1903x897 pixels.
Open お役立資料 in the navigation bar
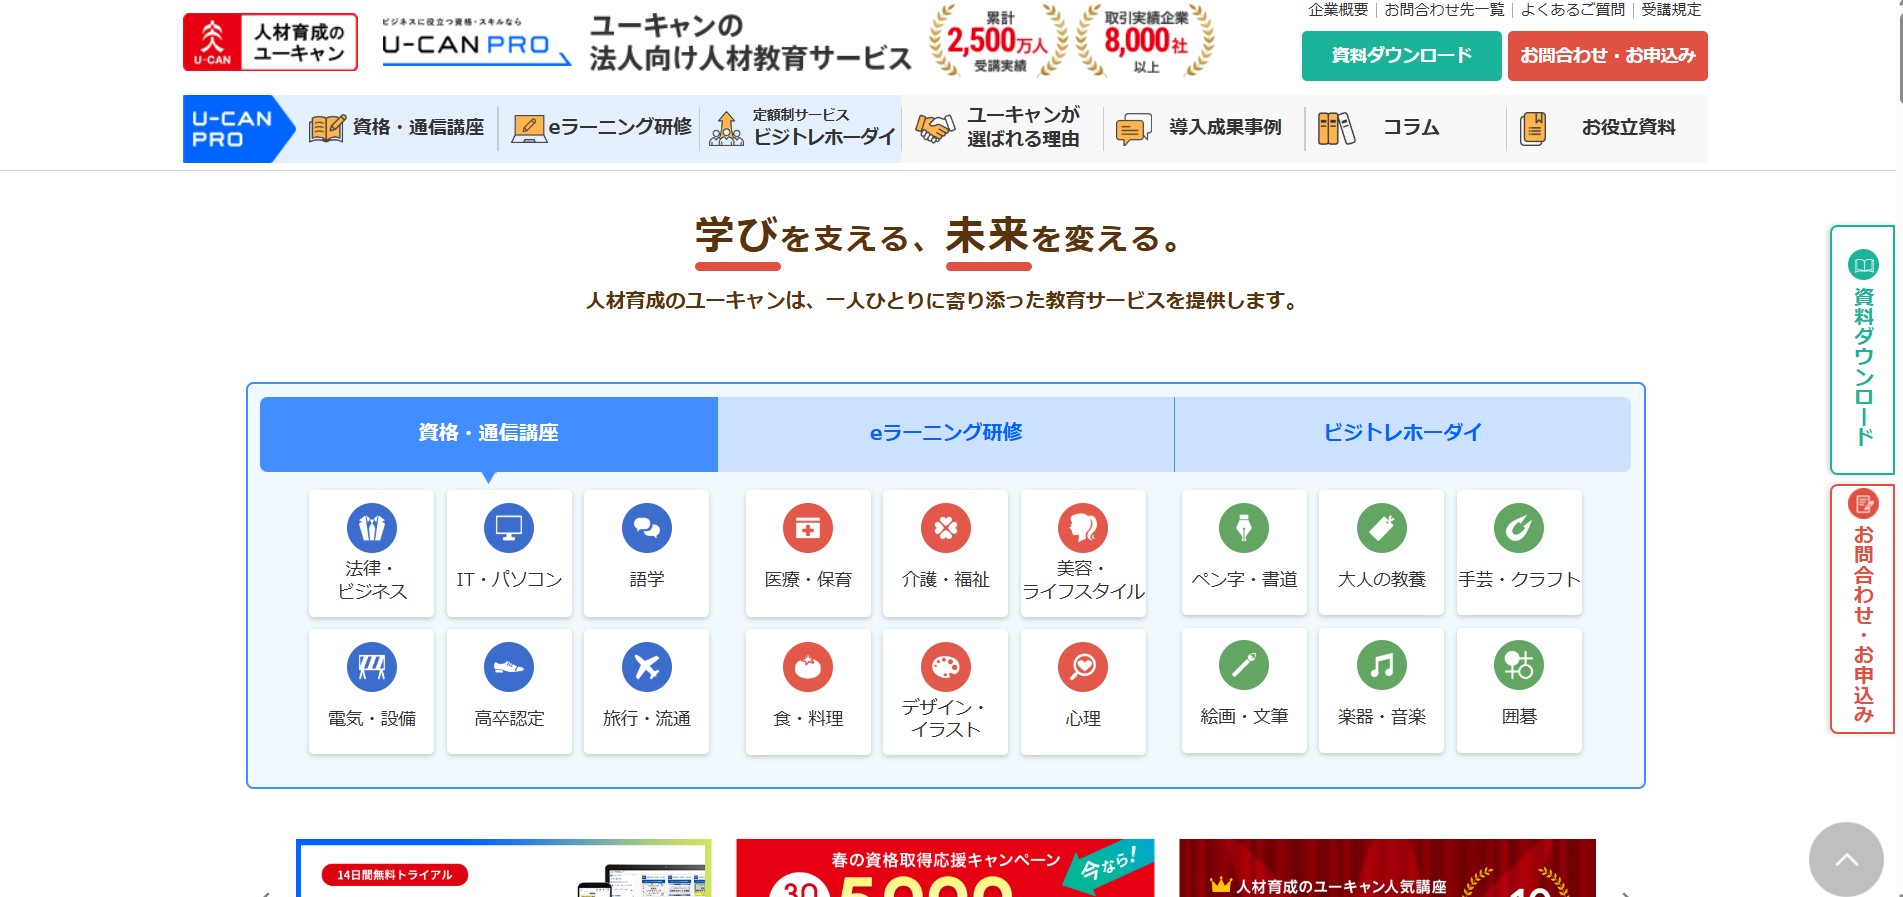pos(1607,128)
